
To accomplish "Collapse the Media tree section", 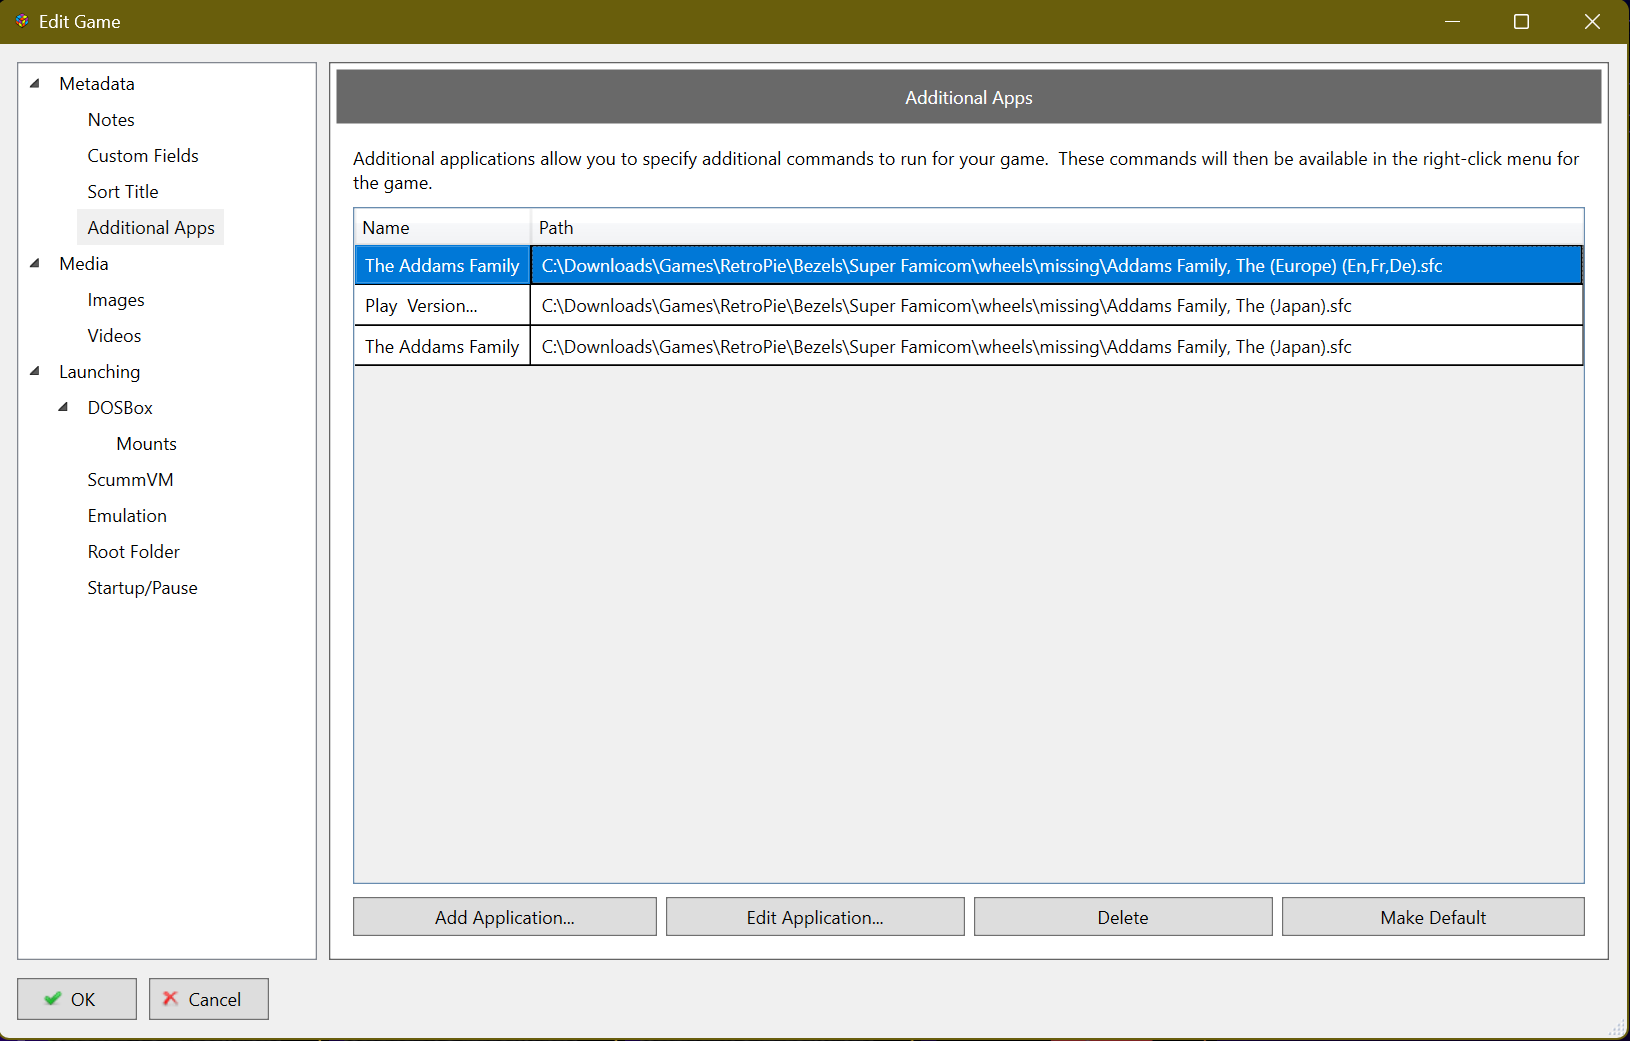I will [x=35, y=263].
